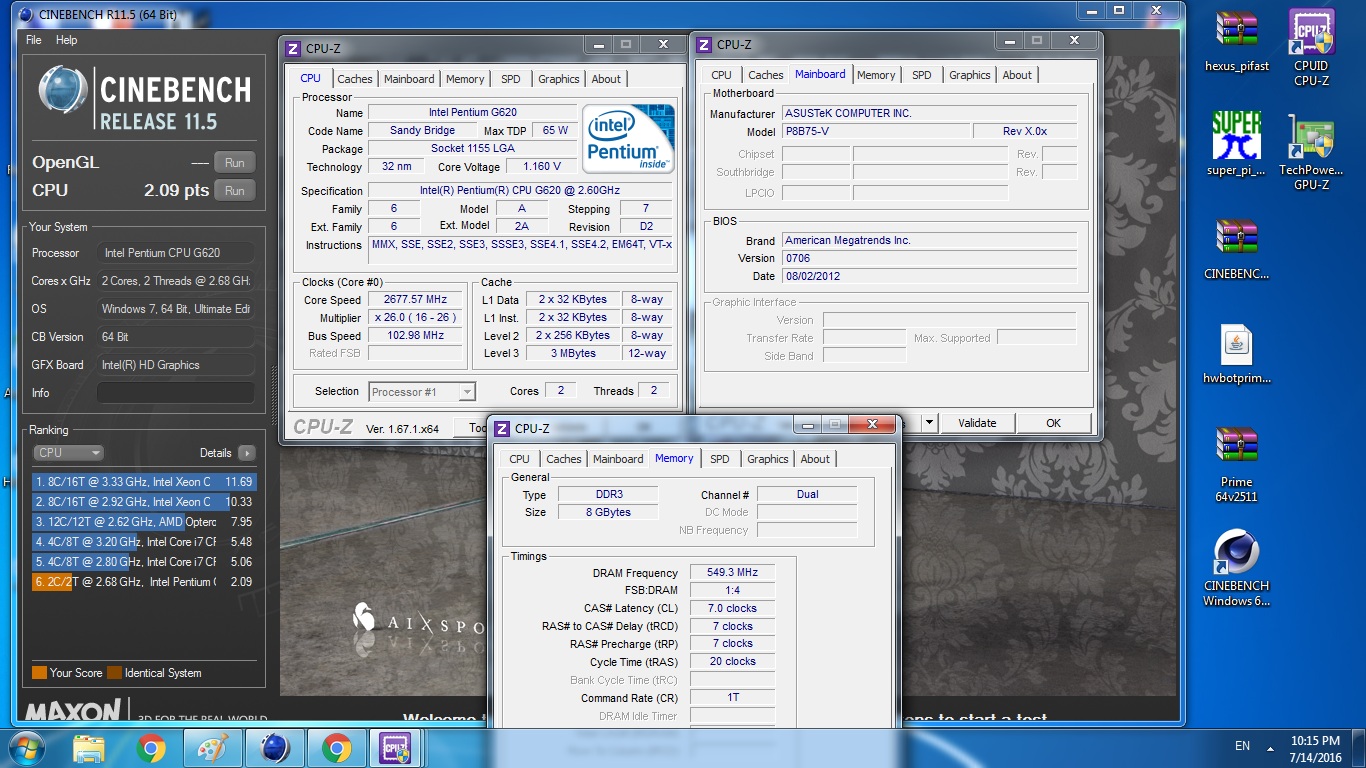Click the DRAM Frequency 549.3 MHz value
This screenshot has width=1366, height=768.
coord(732,573)
